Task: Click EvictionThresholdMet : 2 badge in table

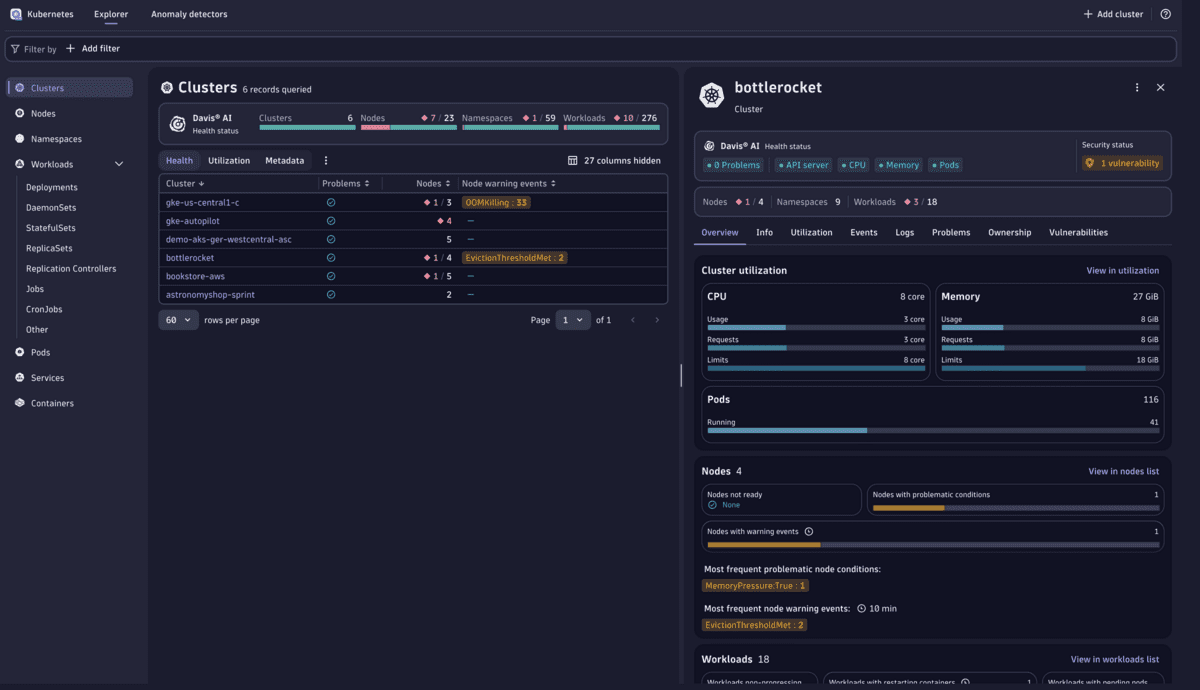Action: (x=514, y=258)
